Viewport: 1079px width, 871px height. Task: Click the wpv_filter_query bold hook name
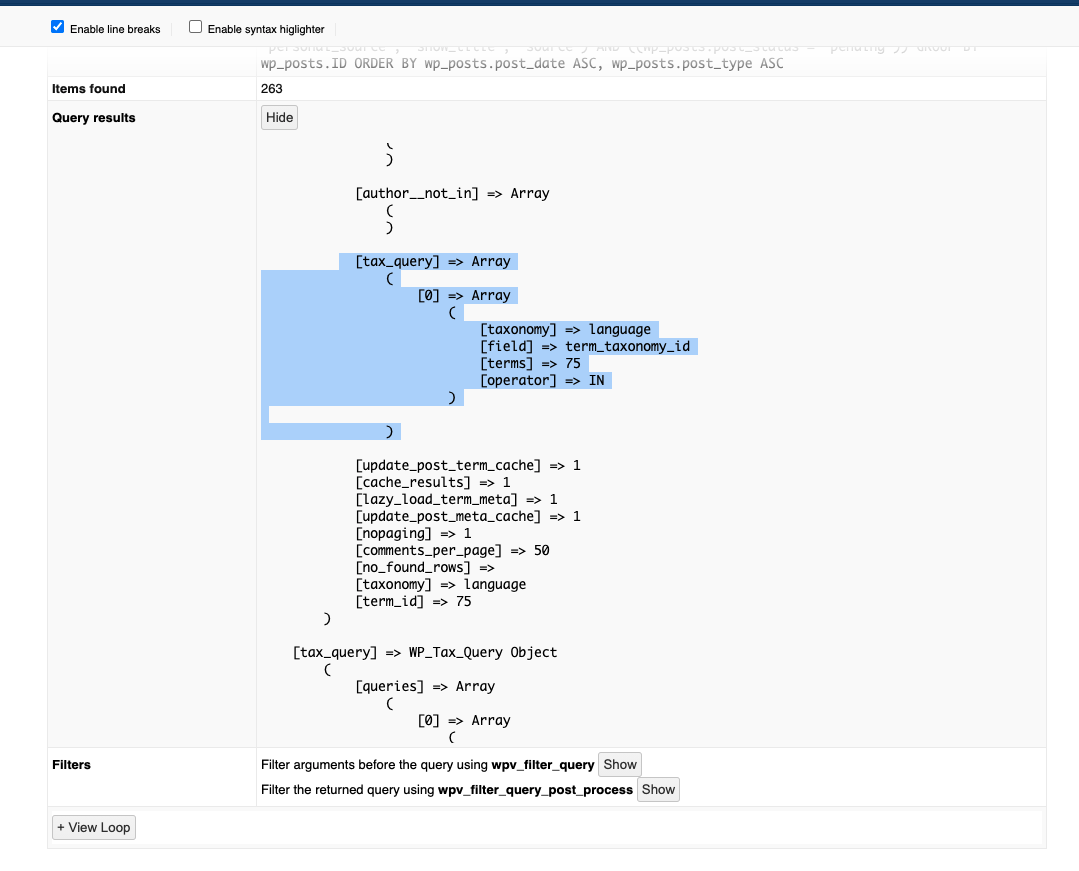(542, 764)
